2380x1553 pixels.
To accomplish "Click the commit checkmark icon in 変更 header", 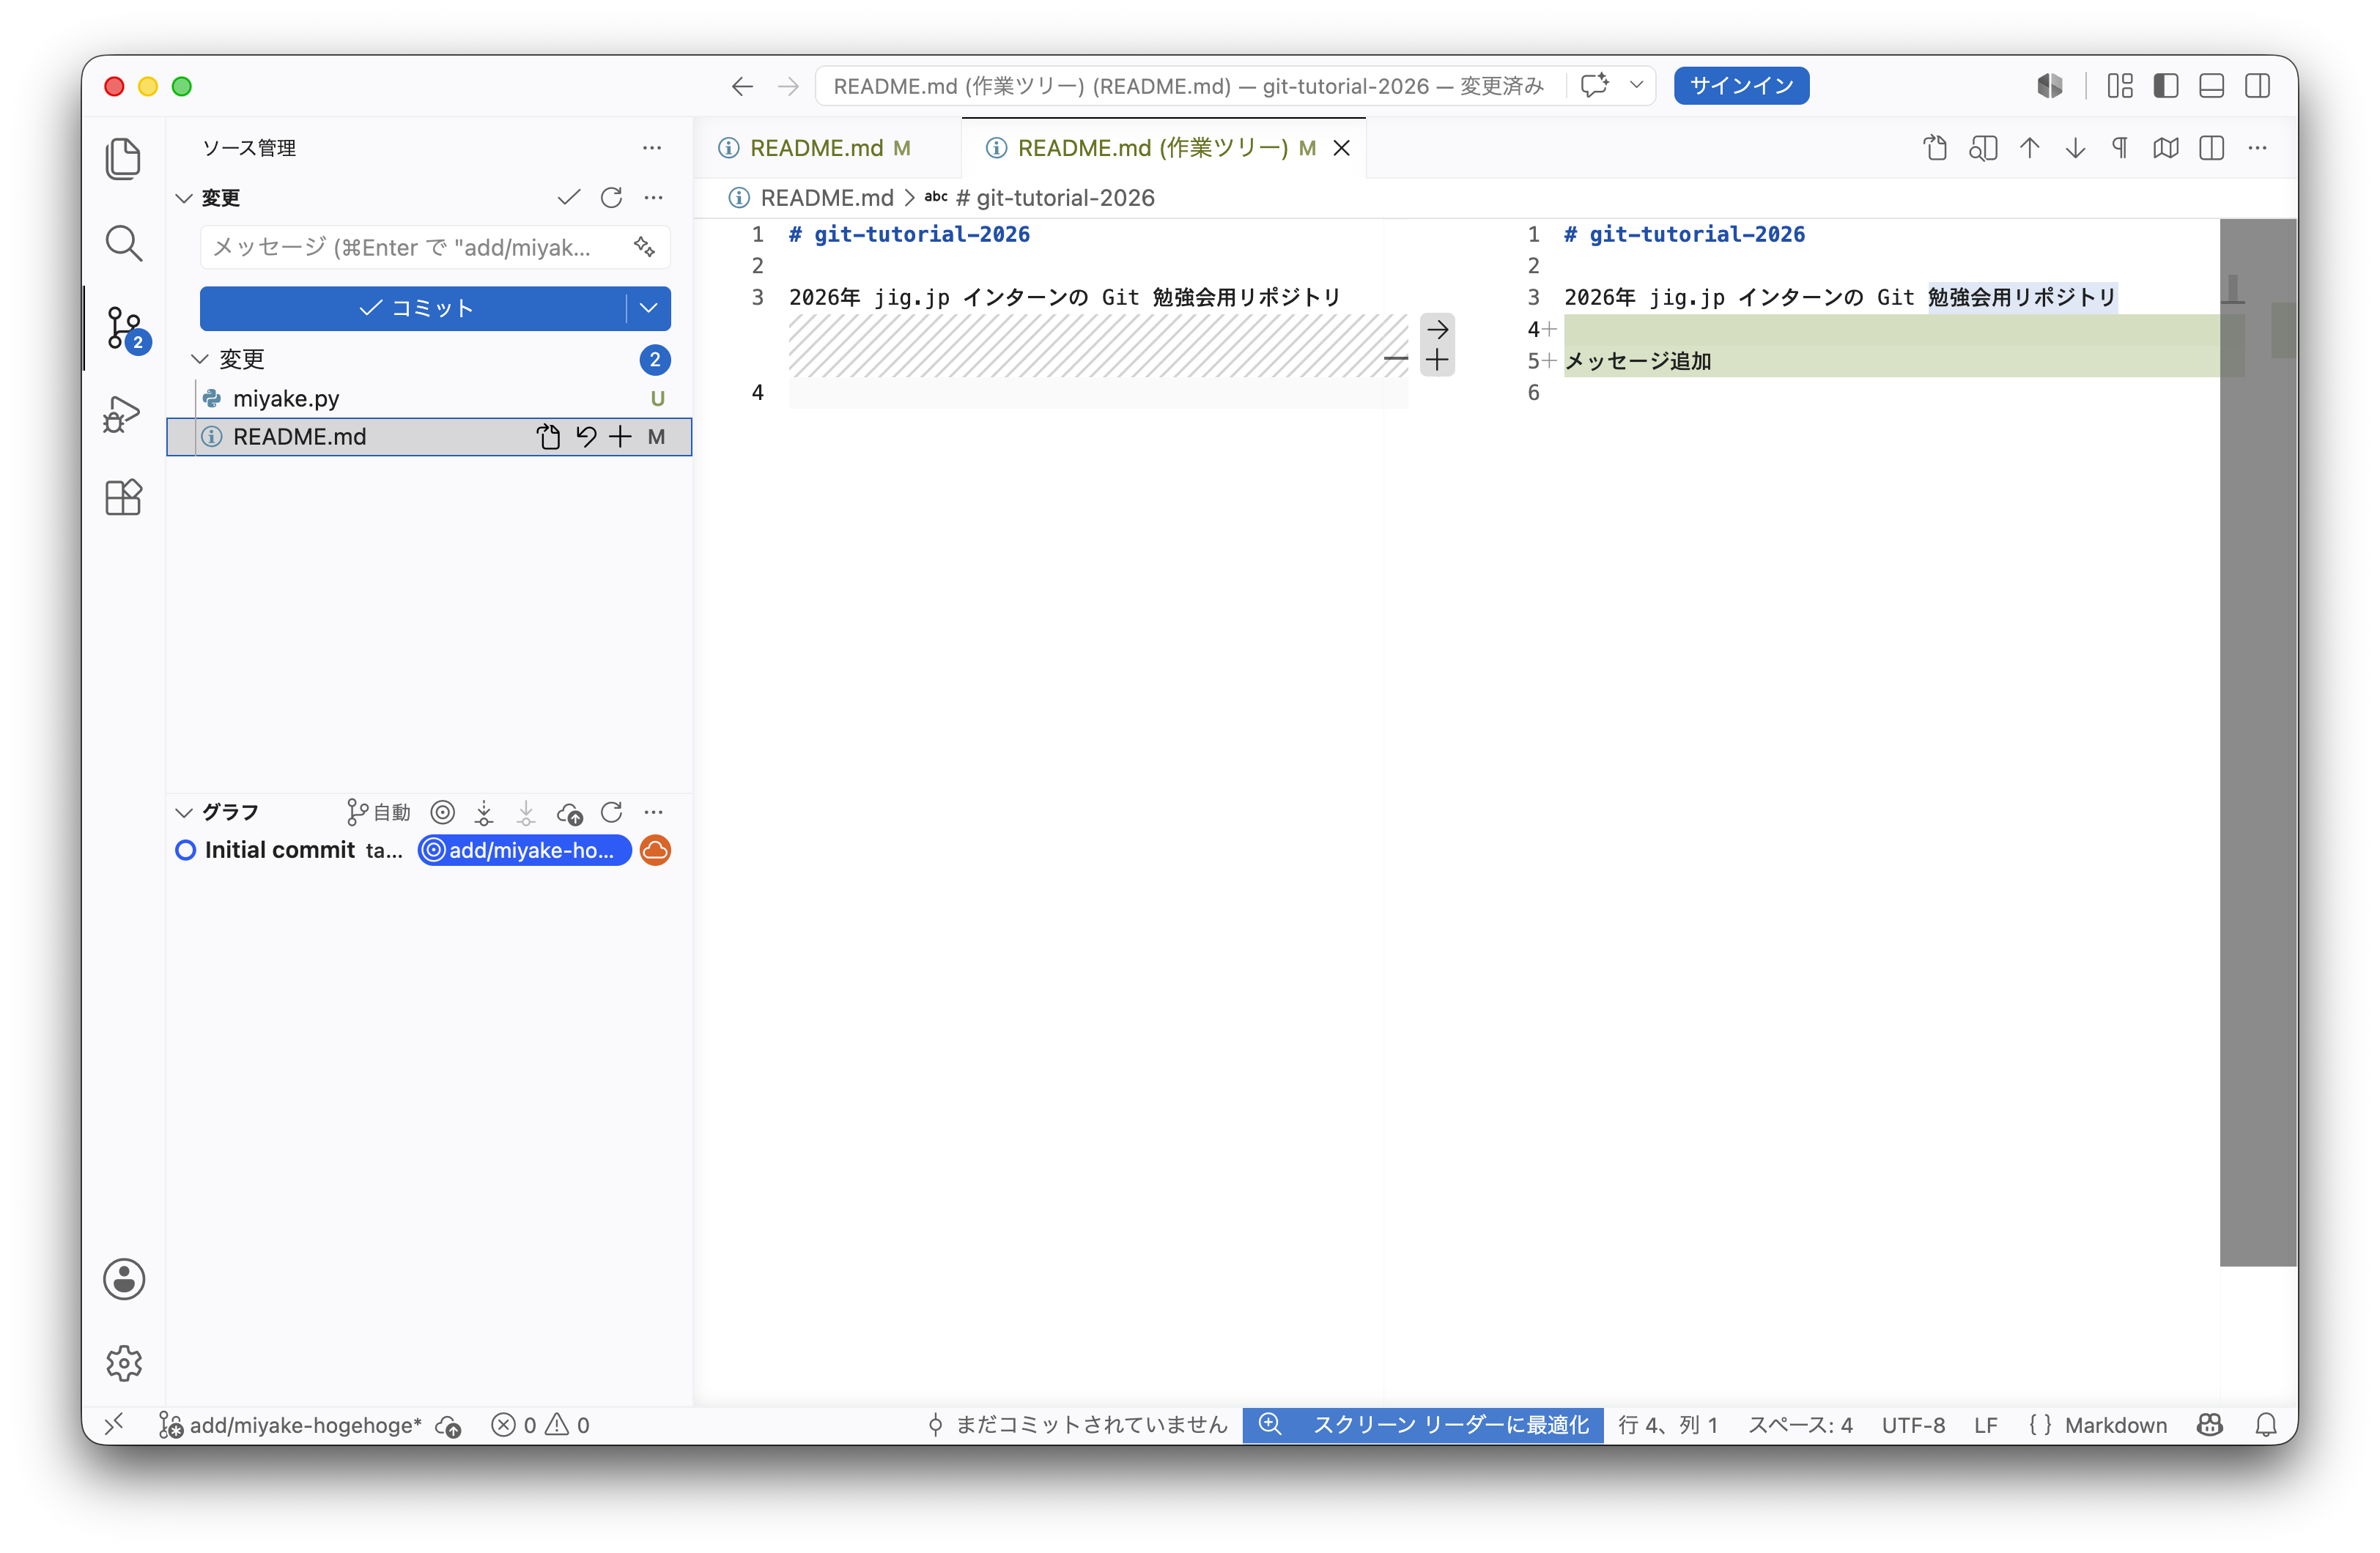I will (x=569, y=198).
